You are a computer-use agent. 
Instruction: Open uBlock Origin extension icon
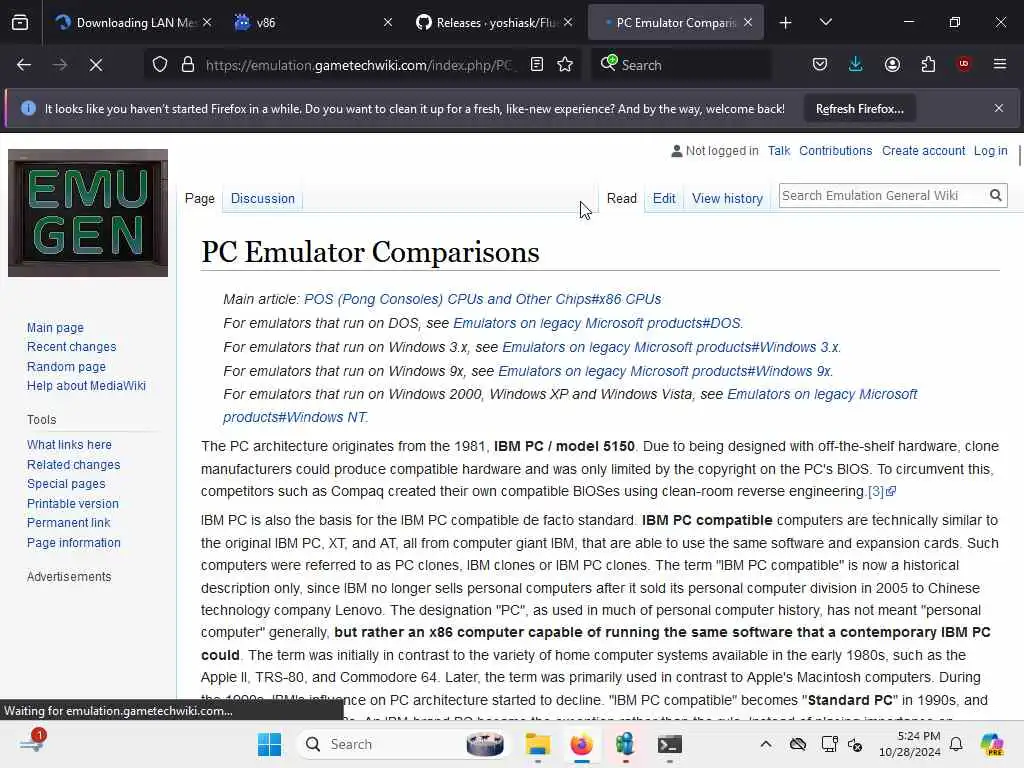point(964,64)
